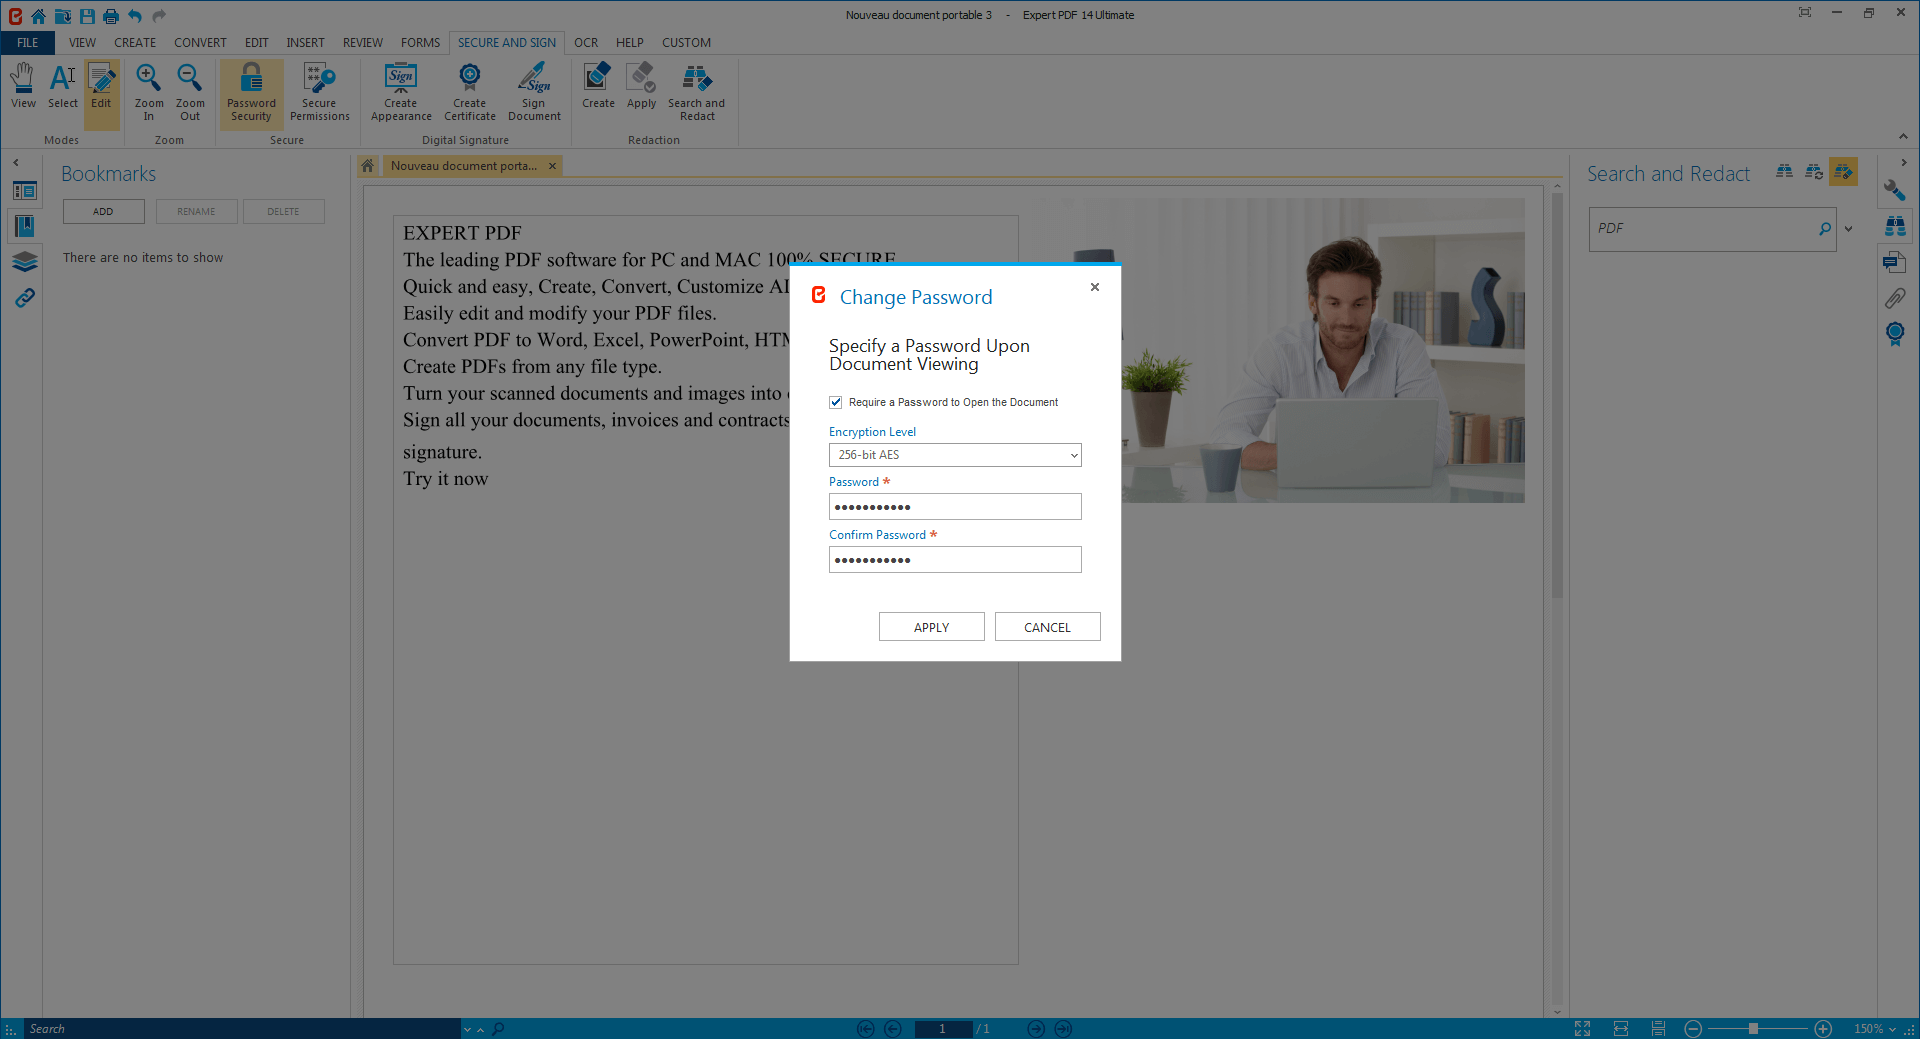Viewport: 1920px width, 1039px height.
Task: Click the PDF search text field
Action: point(1703,229)
